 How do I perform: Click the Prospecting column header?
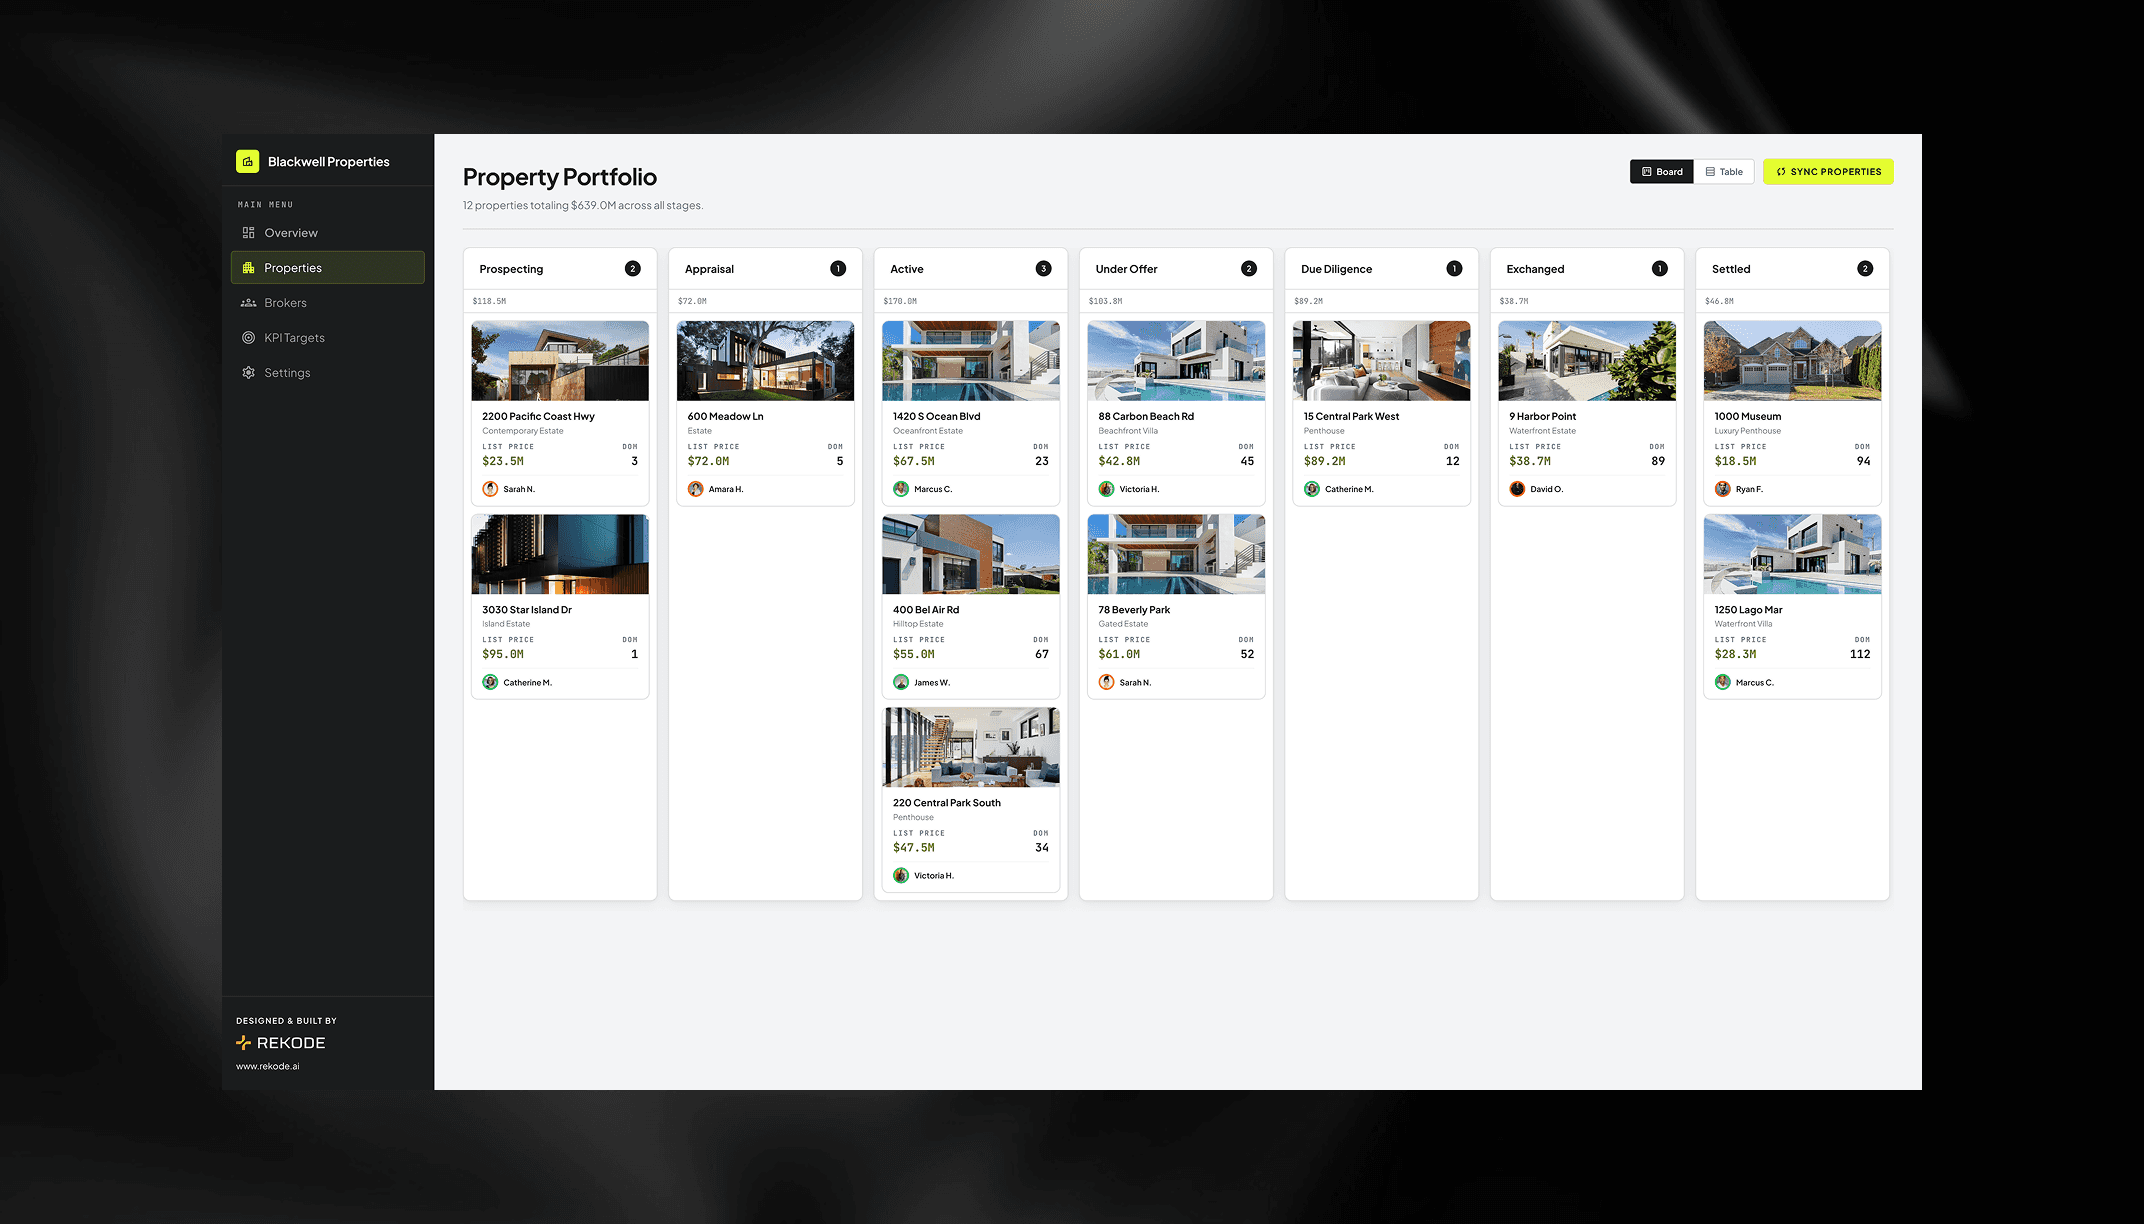[x=511, y=269]
